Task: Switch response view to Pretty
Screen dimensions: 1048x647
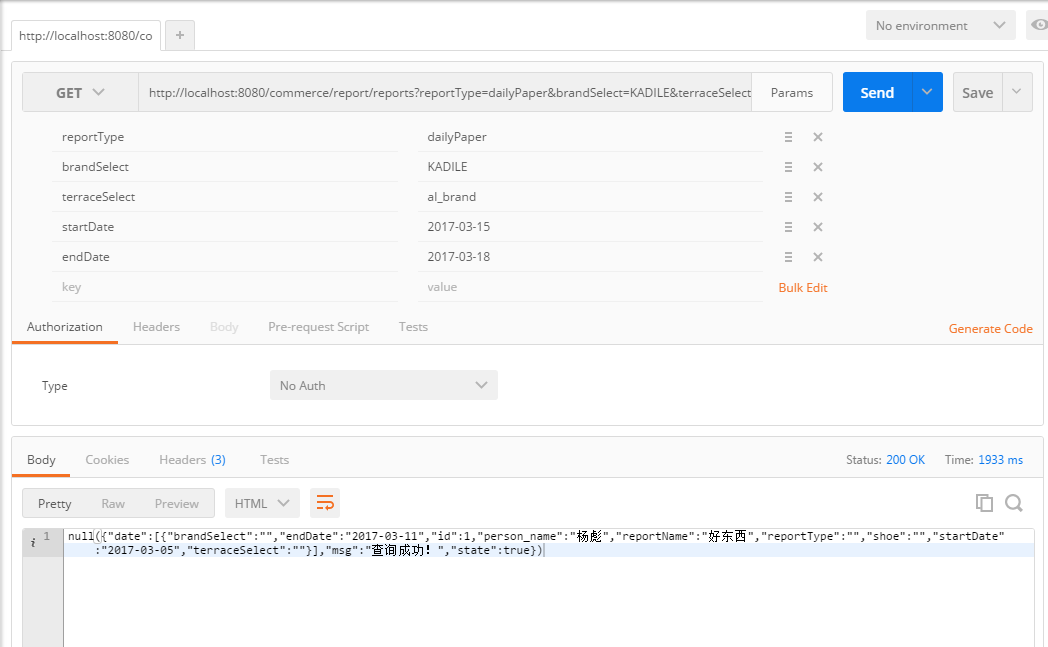Action: [55, 503]
